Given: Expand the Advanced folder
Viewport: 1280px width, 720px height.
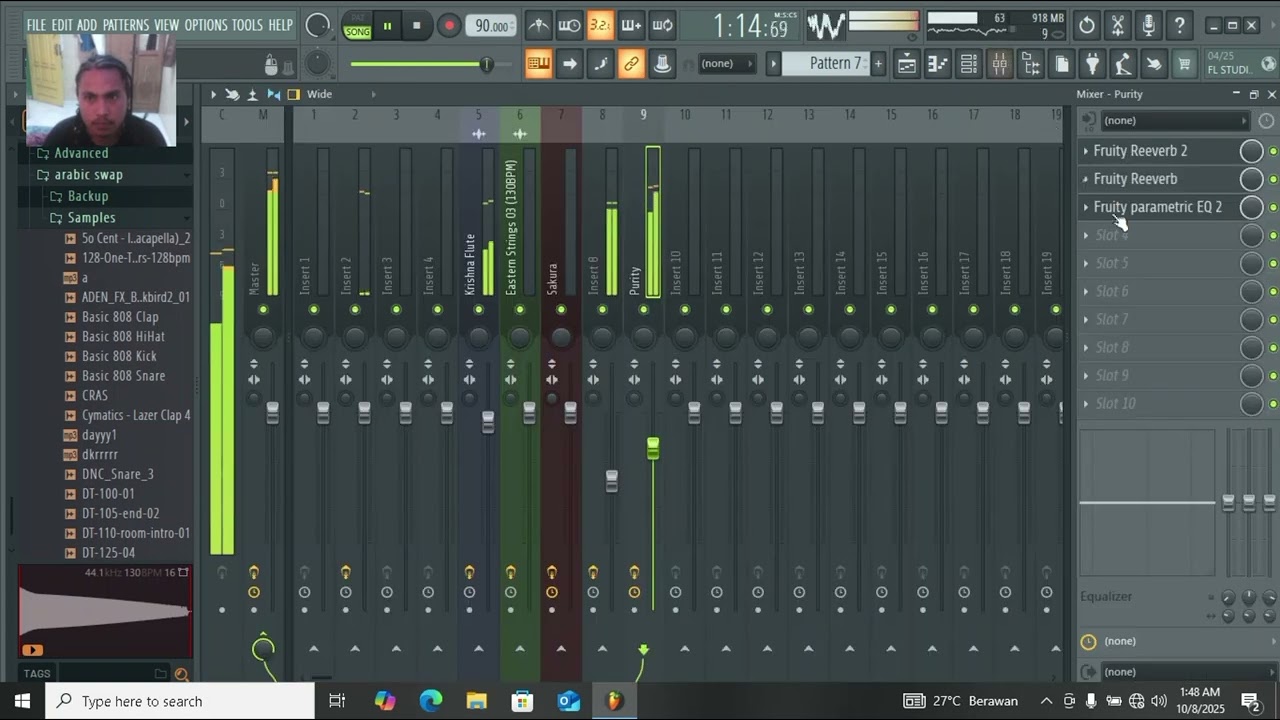Looking at the screenshot, I should [x=81, y=153].
